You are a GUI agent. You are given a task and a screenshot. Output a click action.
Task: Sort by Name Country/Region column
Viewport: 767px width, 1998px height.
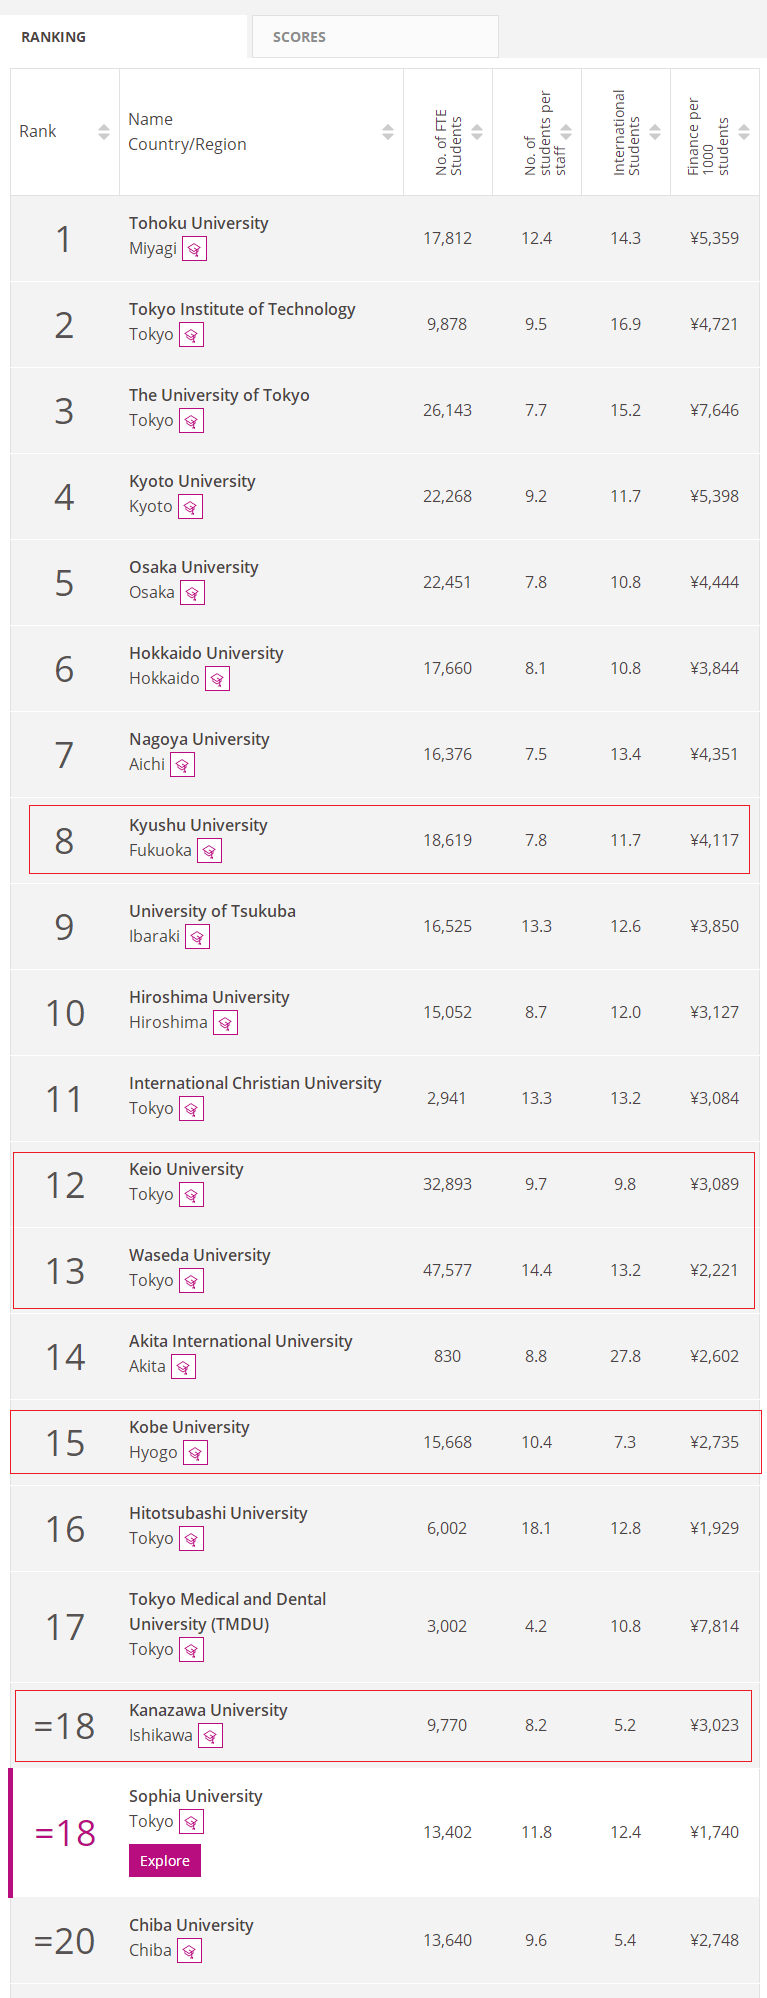pyautogui.click(x=387, y=132)
